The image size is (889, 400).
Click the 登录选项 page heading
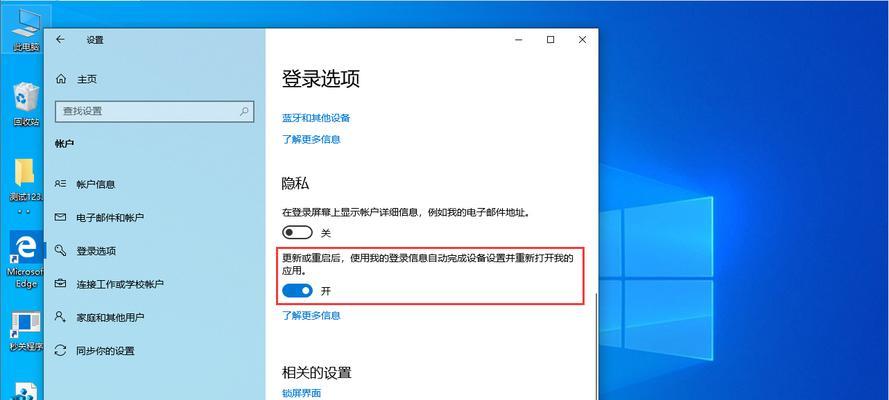click(321, 79)
